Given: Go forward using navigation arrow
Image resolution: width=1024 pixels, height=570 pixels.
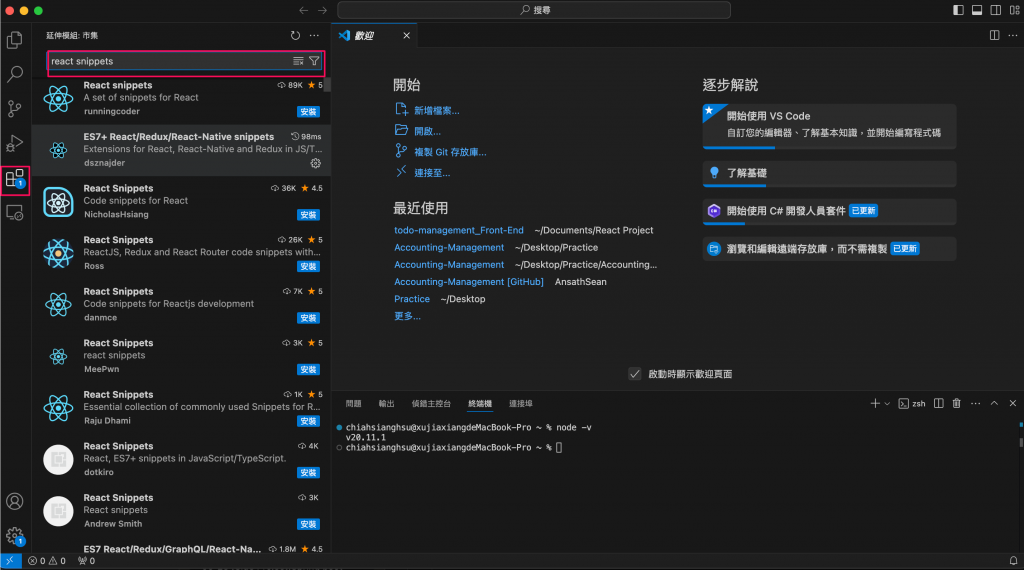Looking at the screenshot, I should [322, 10].
